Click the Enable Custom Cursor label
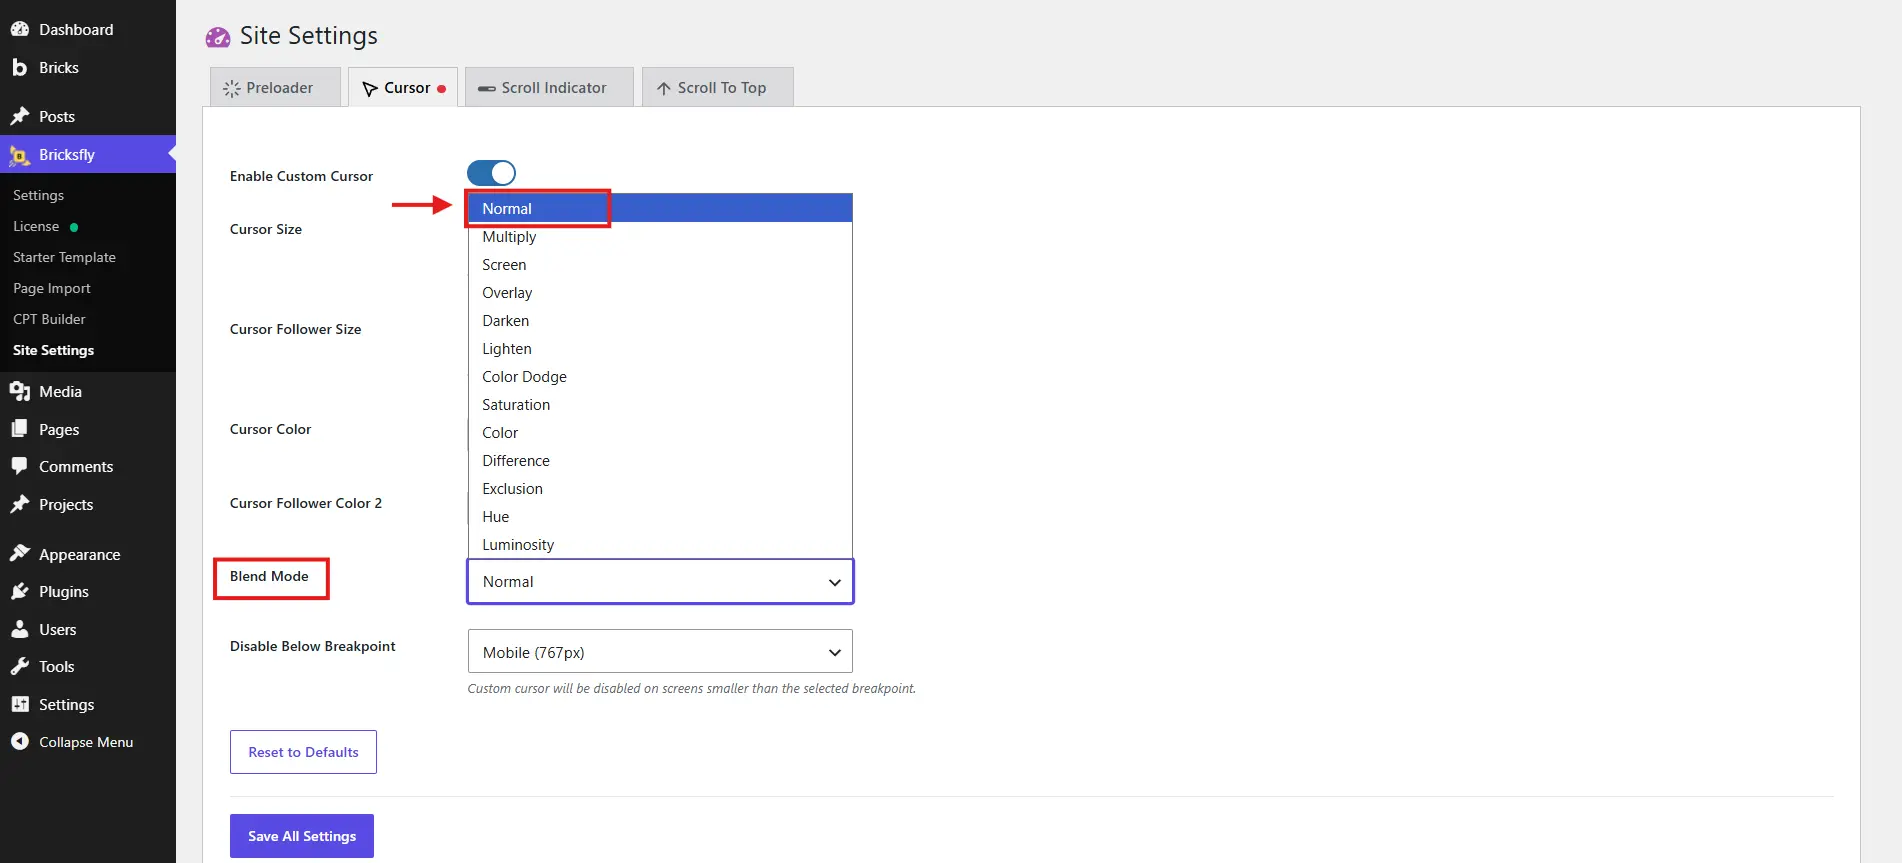This screenshot has width=1902, height=863. [x=301, y=176]
